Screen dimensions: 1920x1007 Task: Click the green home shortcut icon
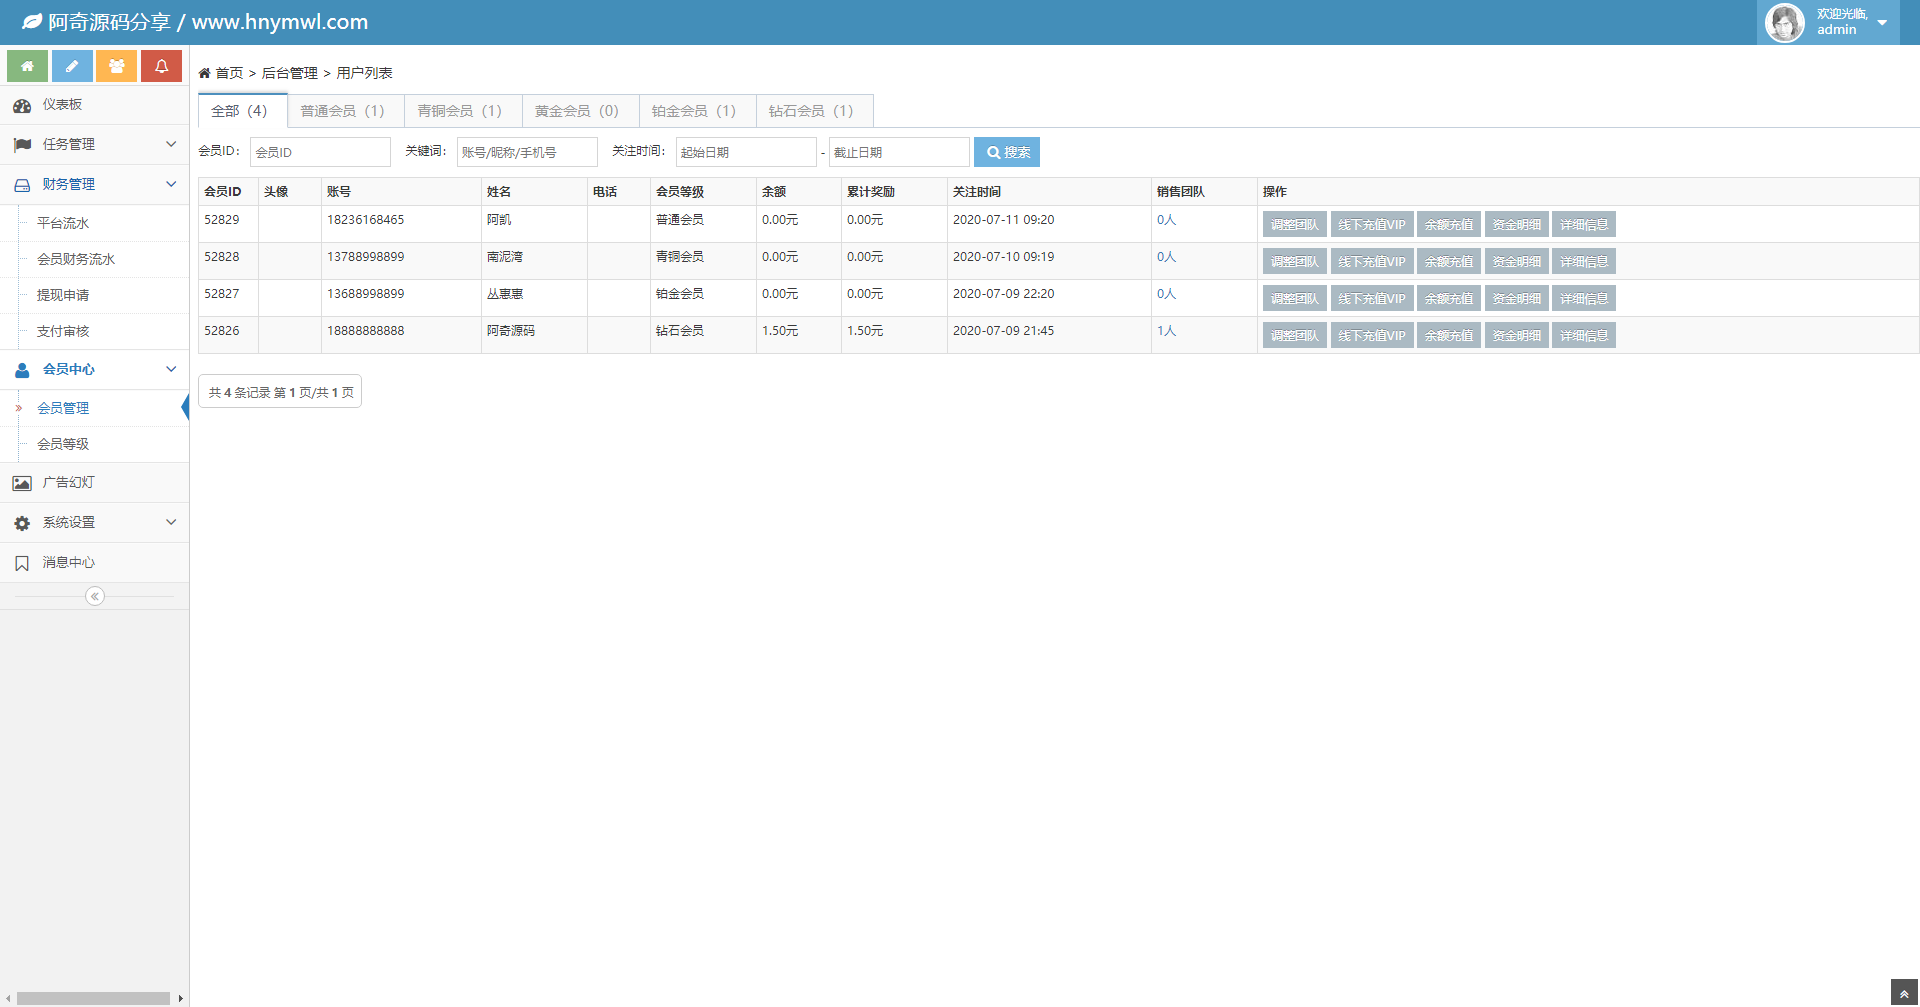click(27, 66)
